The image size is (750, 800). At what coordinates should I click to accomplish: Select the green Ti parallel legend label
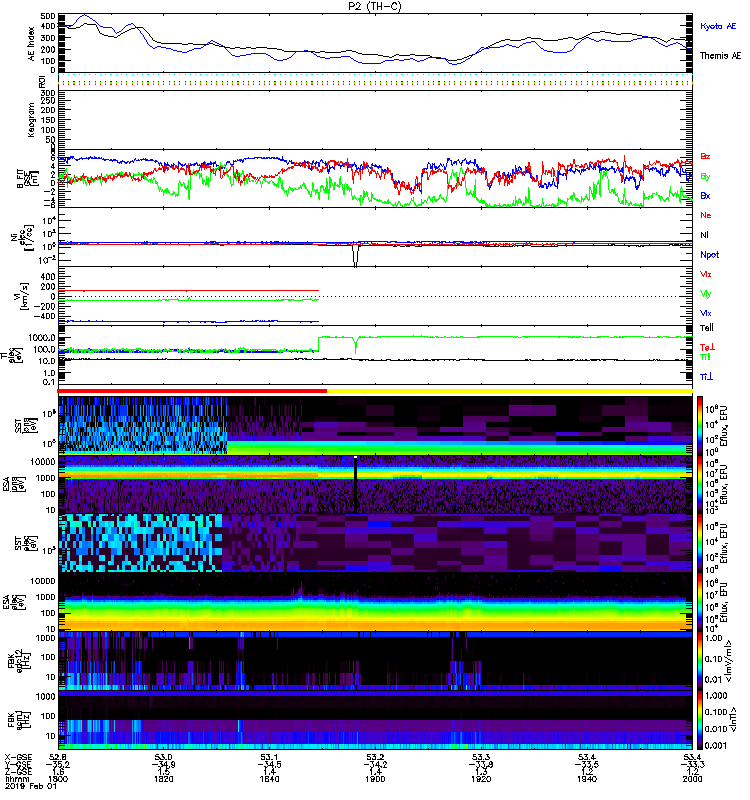(705, 357)
